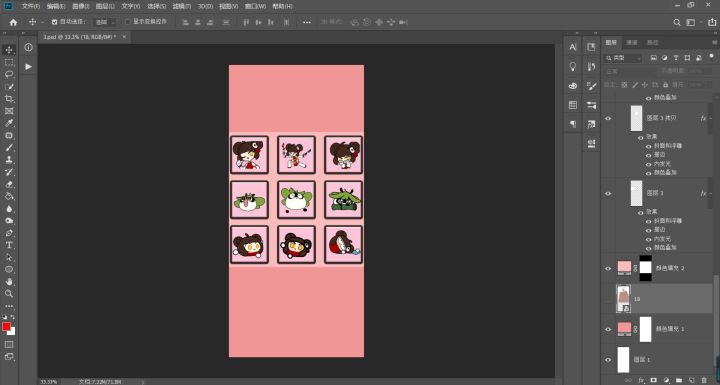Select the Hand tool
Screen dimensions: 720x385
(9, 282)
